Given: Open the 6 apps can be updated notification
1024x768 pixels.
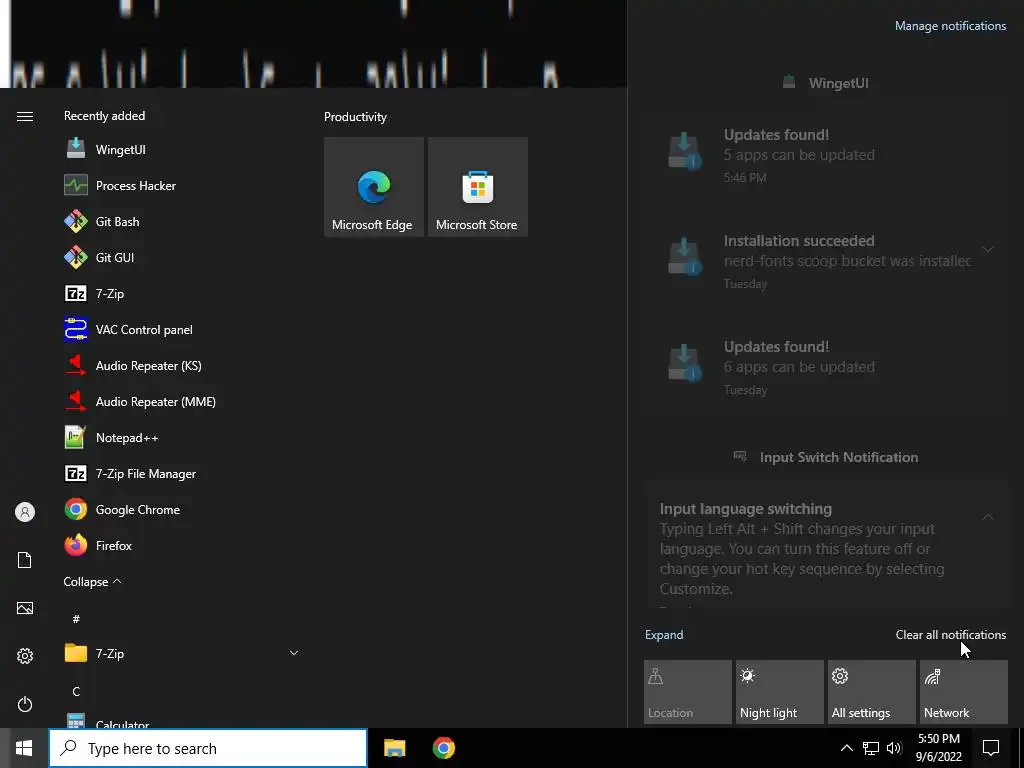Looking at the screenshot, I should coord(825,368).
